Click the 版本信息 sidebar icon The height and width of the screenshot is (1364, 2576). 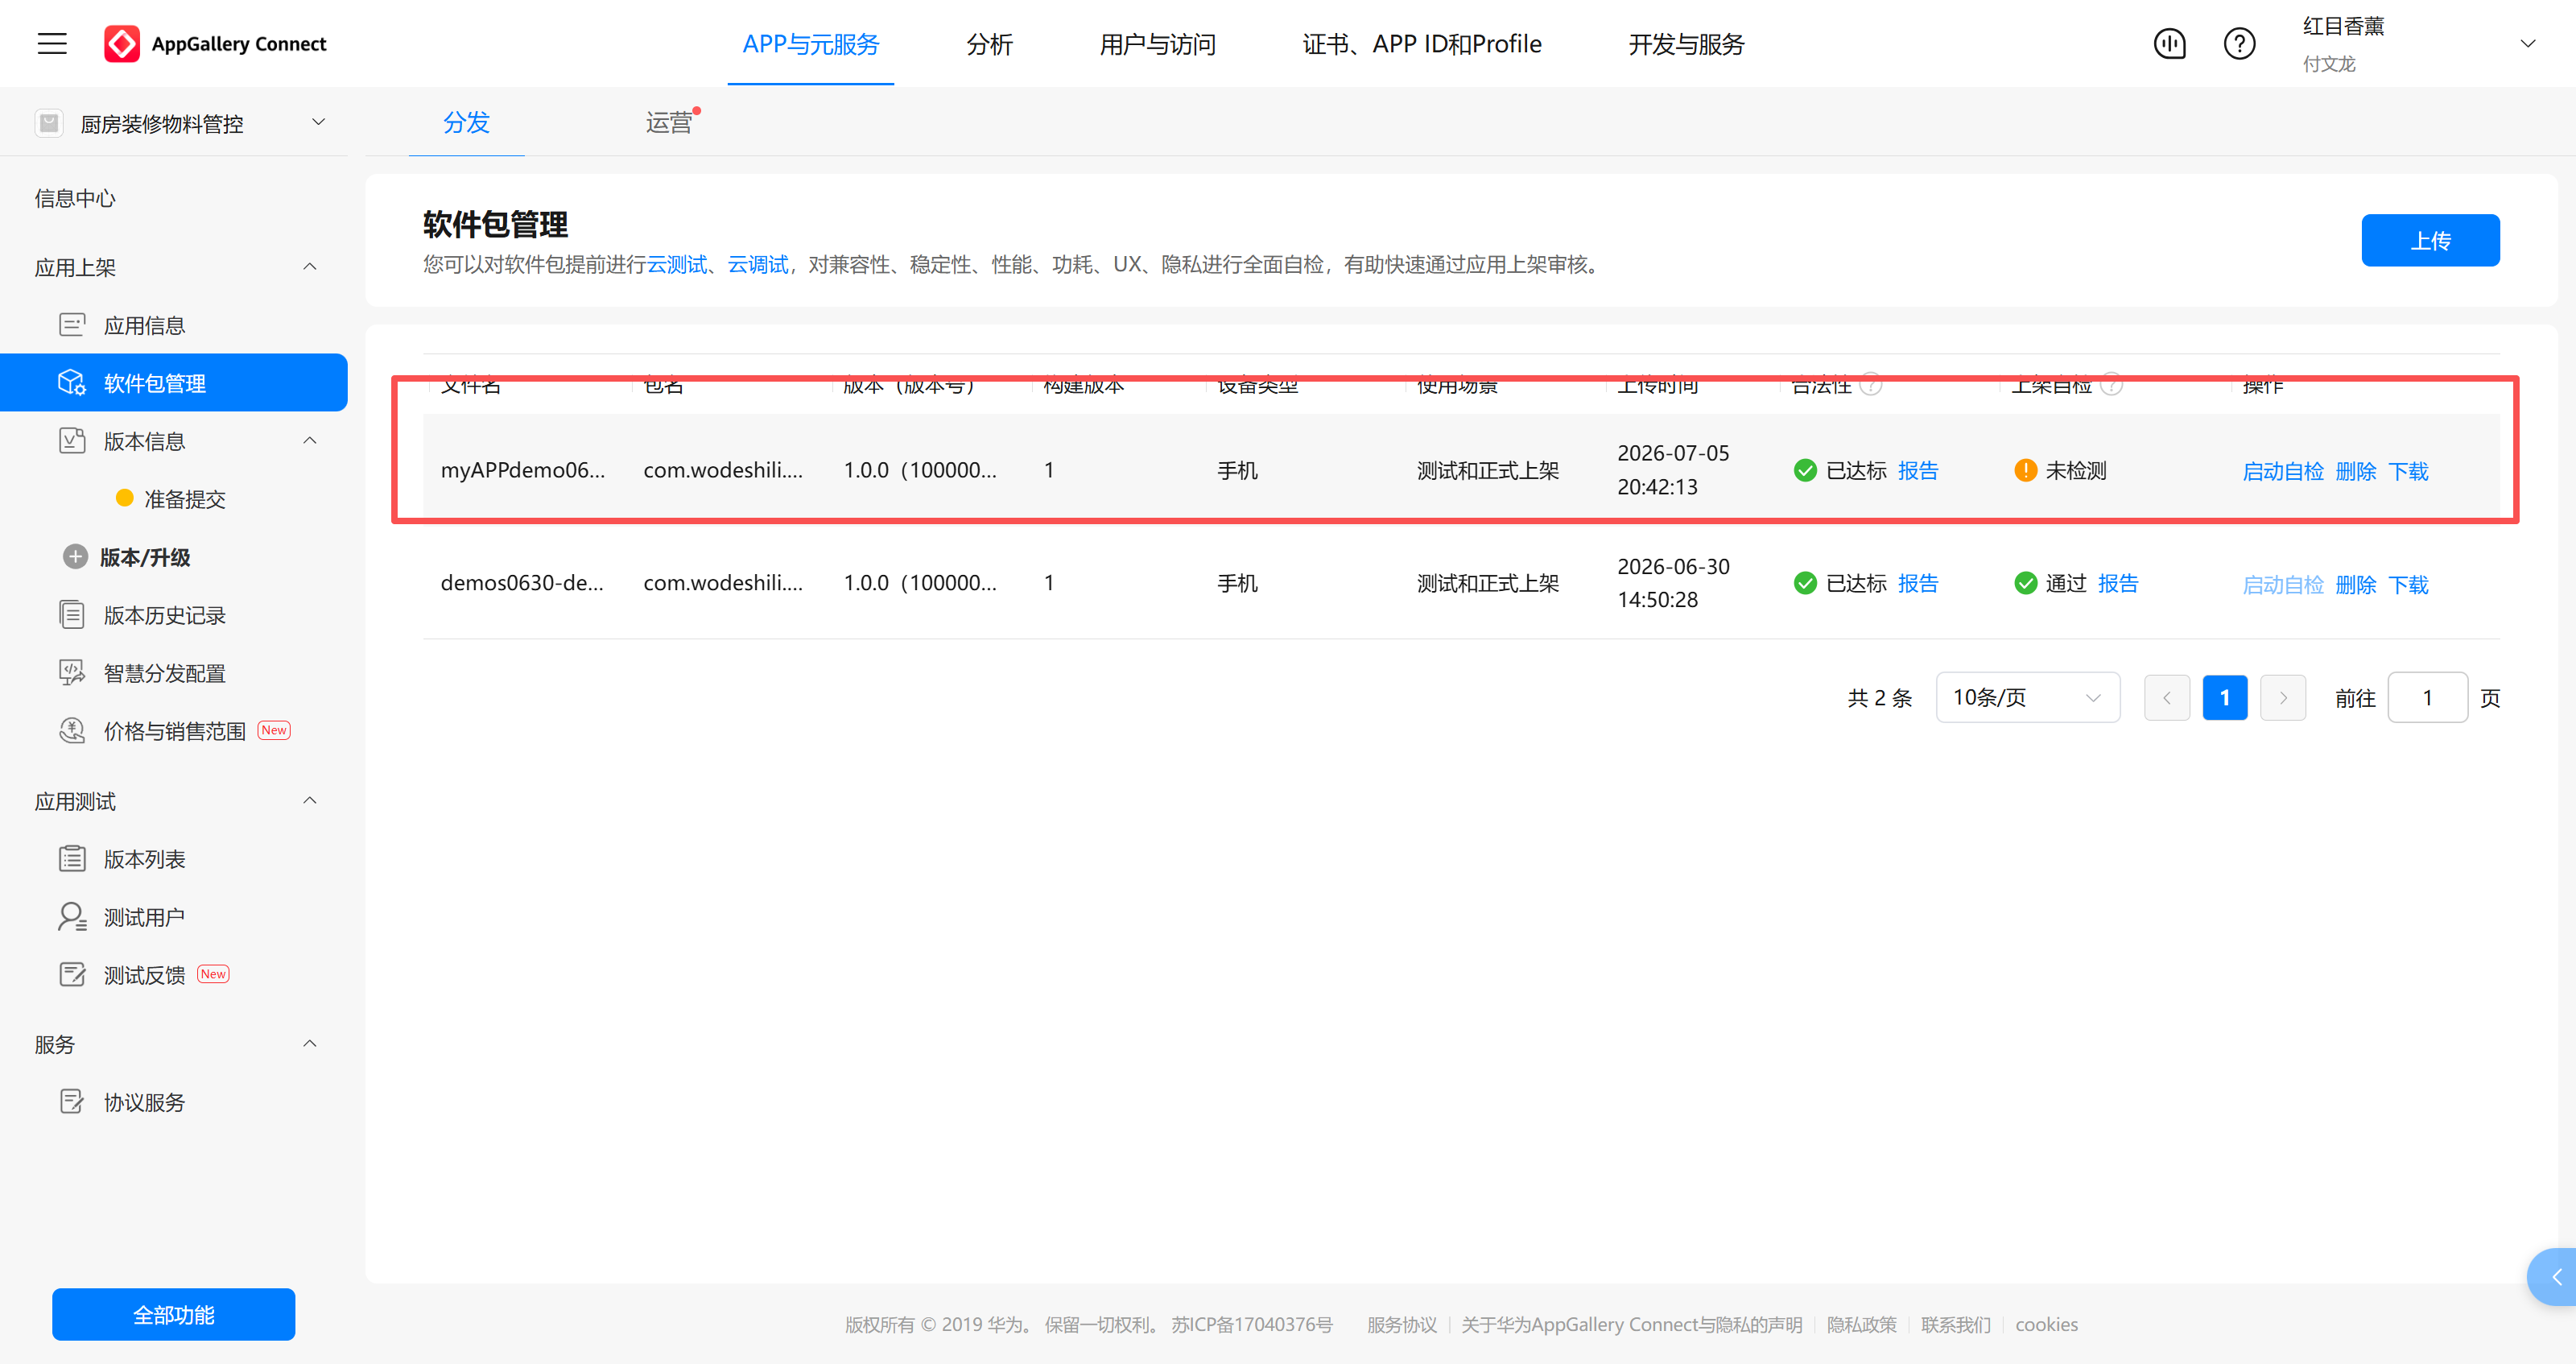(72, 441)
